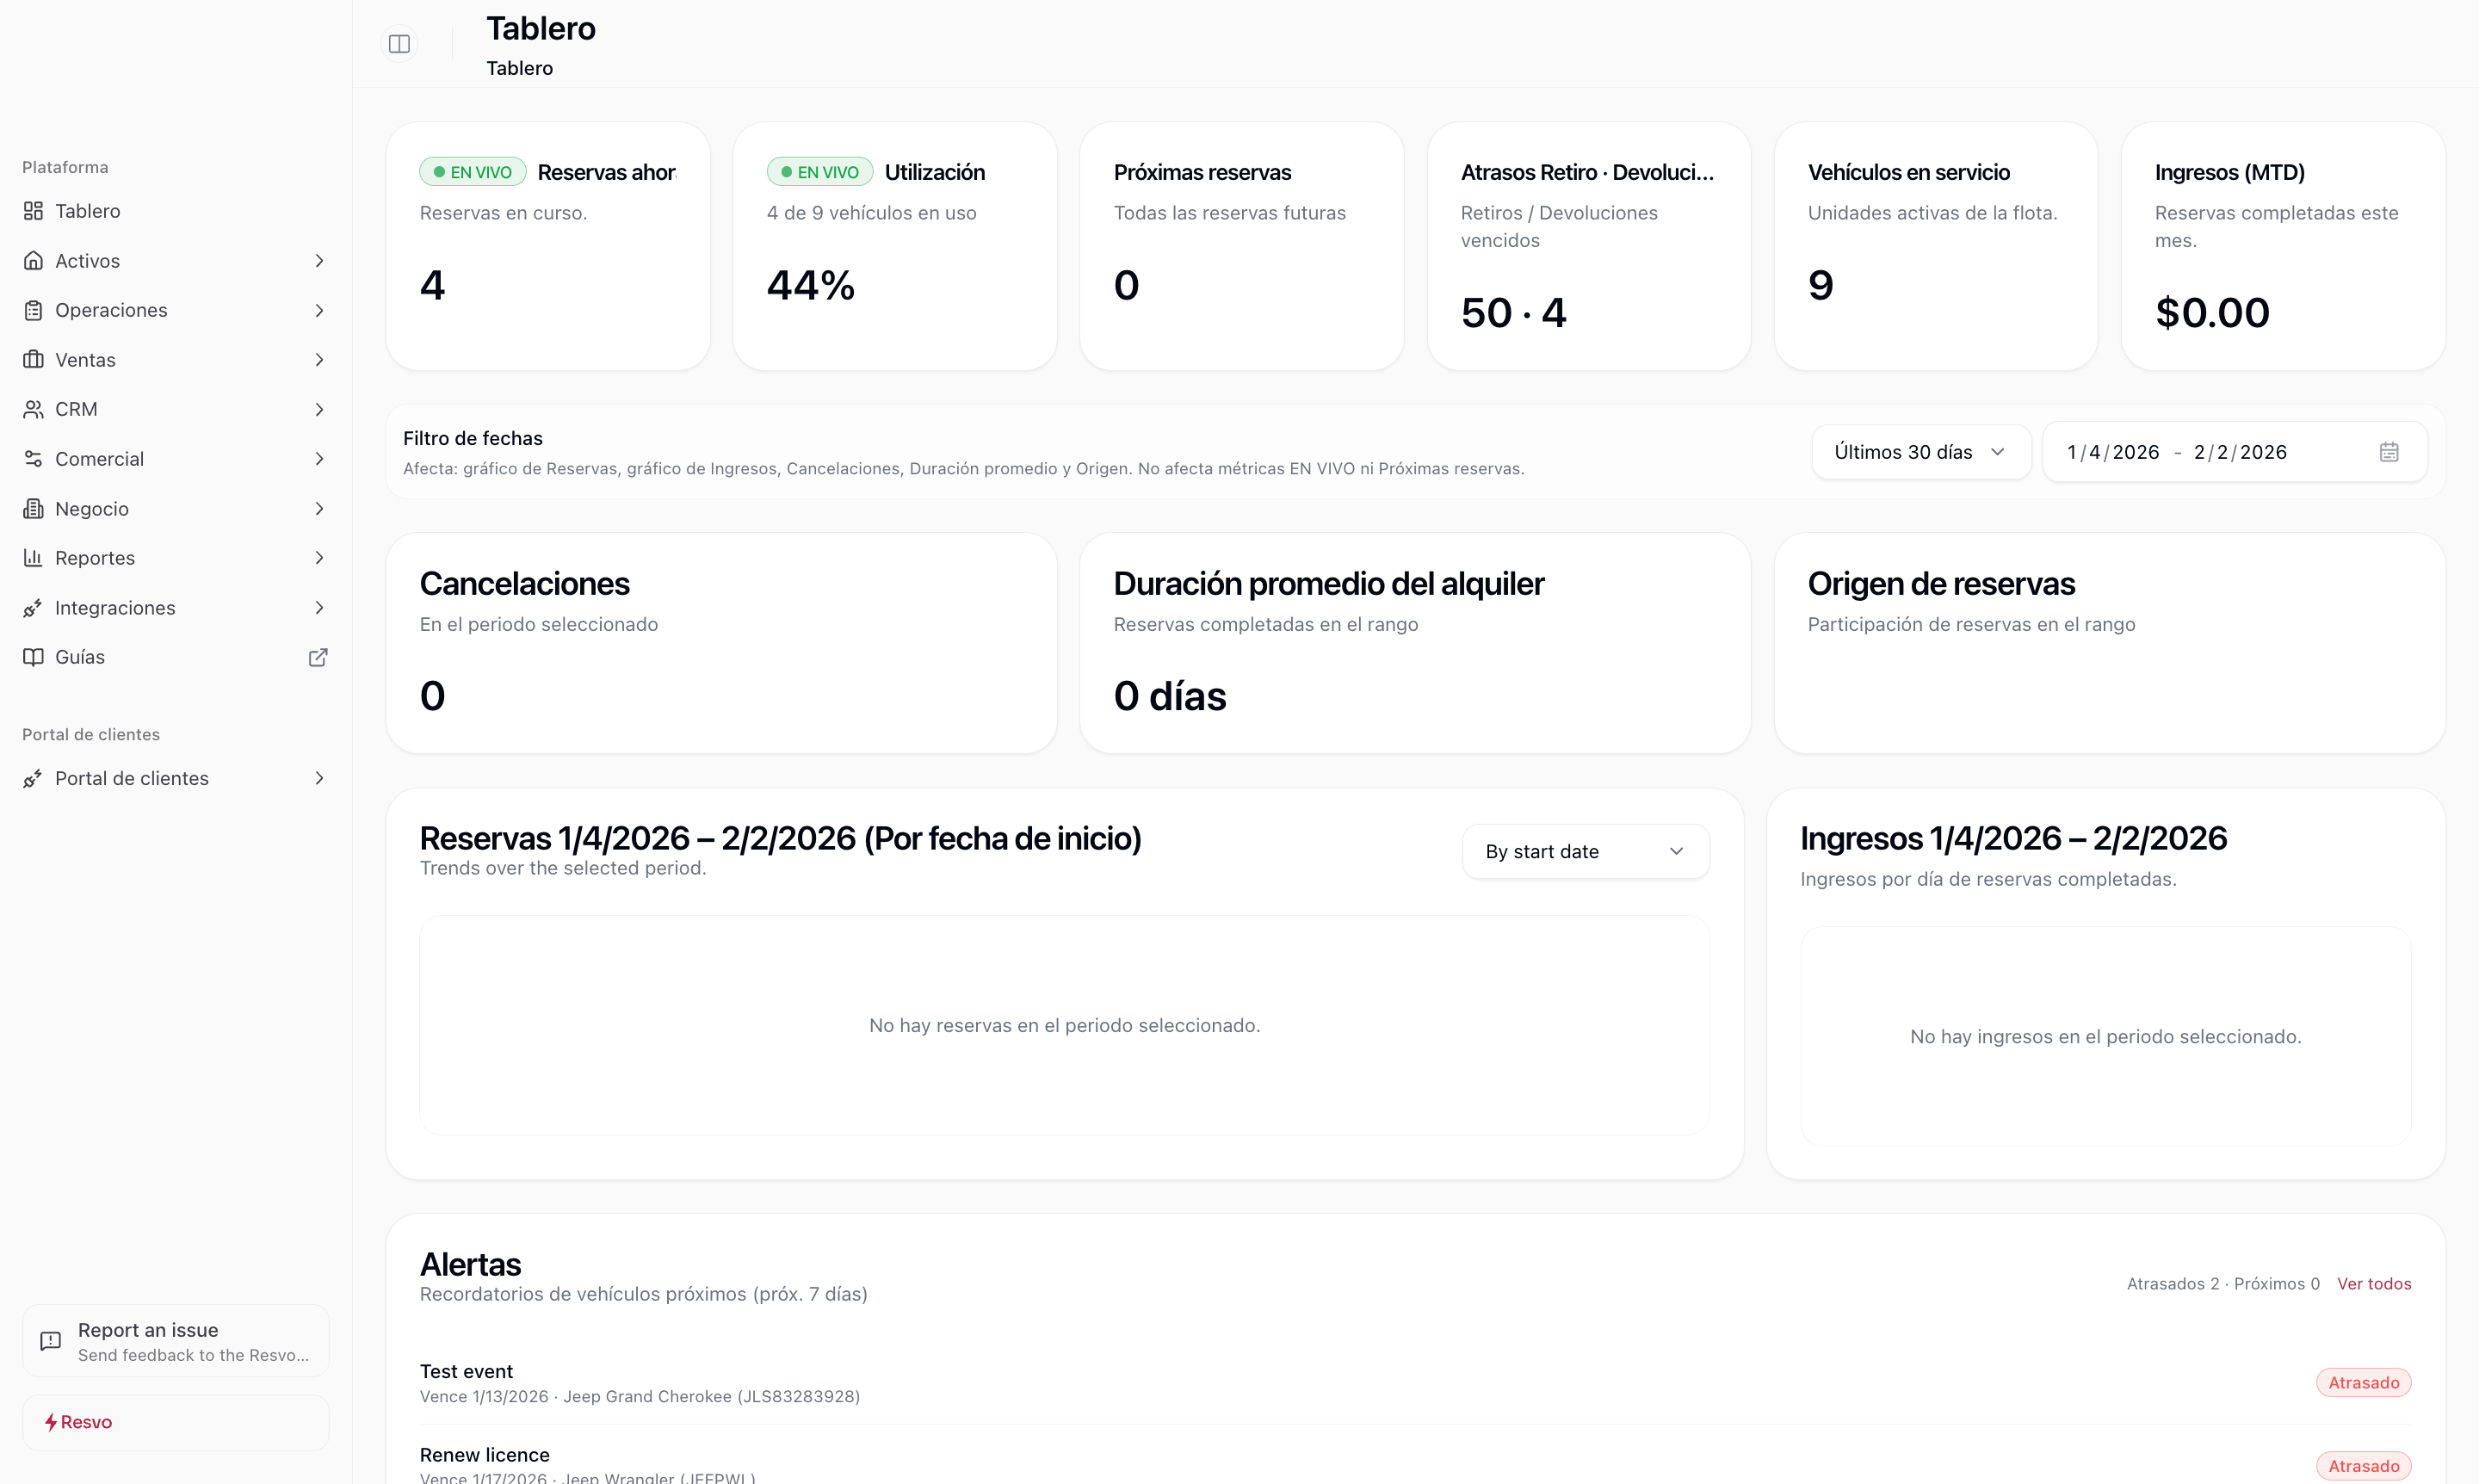Open the CRM contacts icon
The width and height of the screenshot is (2479, 1484).
click(33, 409)
